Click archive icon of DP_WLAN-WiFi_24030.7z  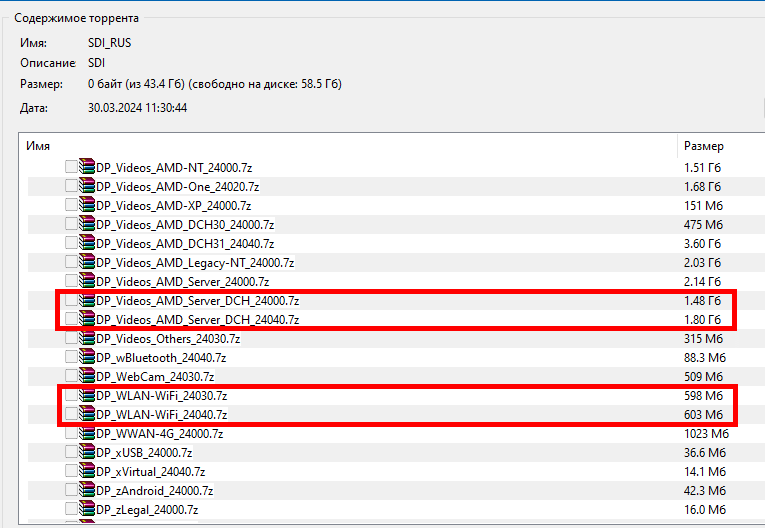(87, 395)
